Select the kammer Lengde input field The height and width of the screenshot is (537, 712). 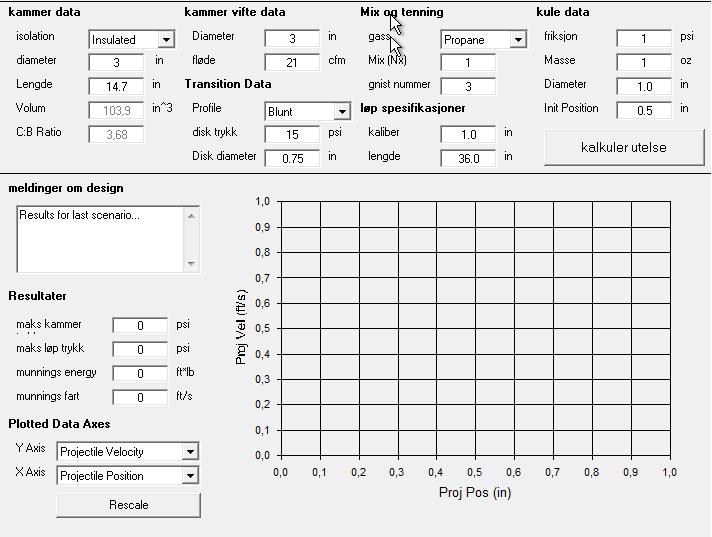click(x=116, y=86)
